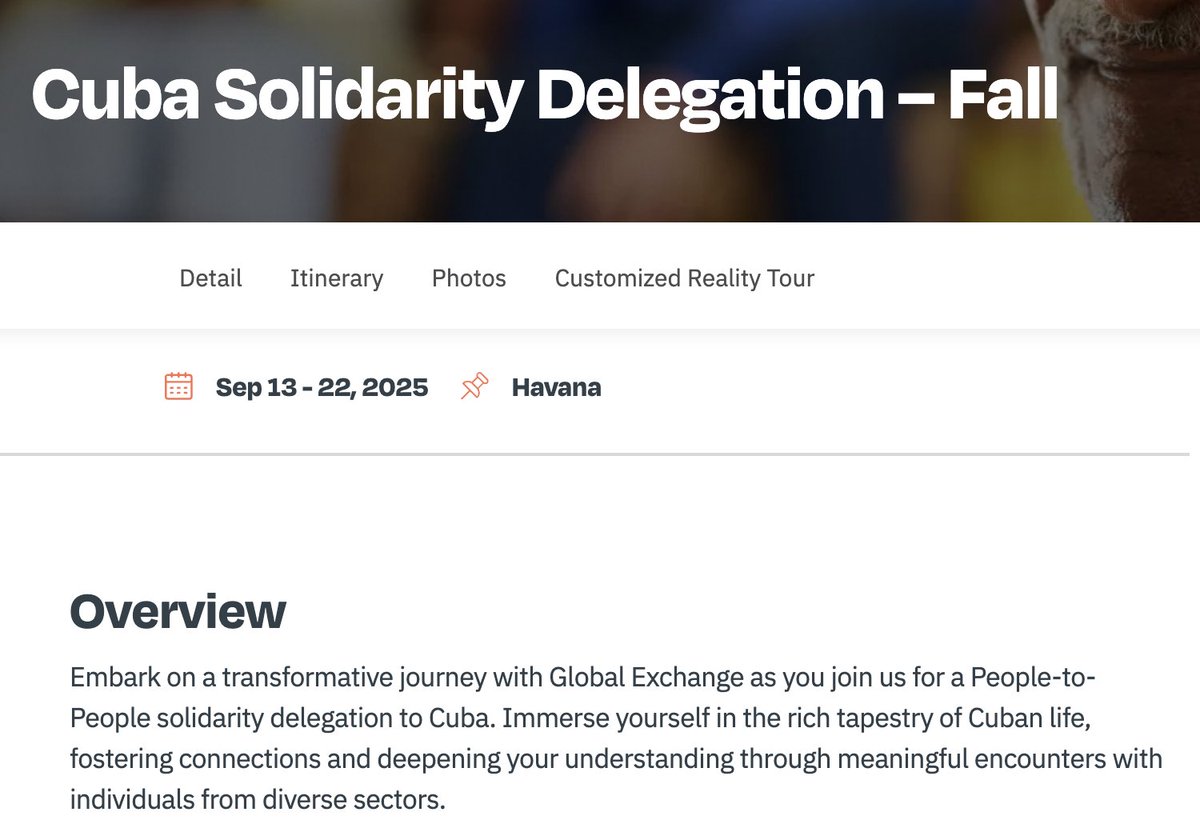Select the Photos tab

(469, 278)
